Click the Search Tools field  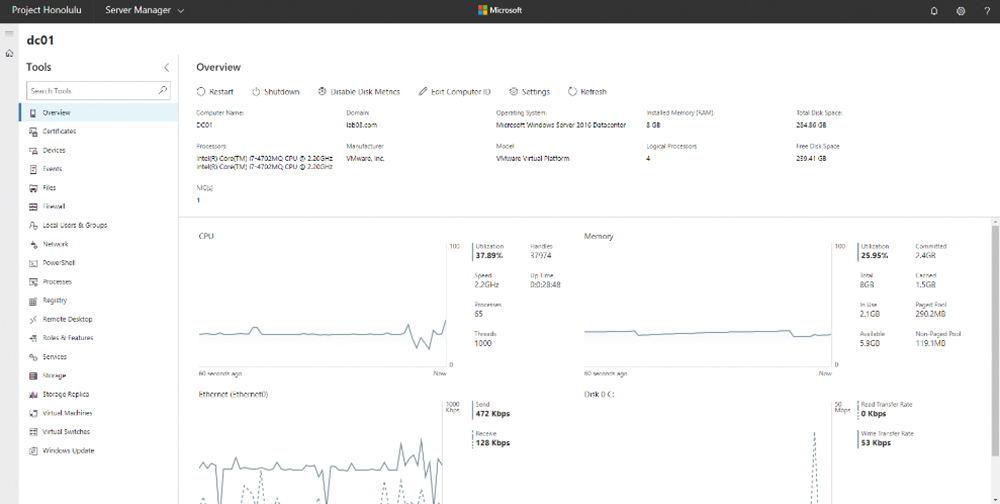pyautogui.click(x=98, y=91)
